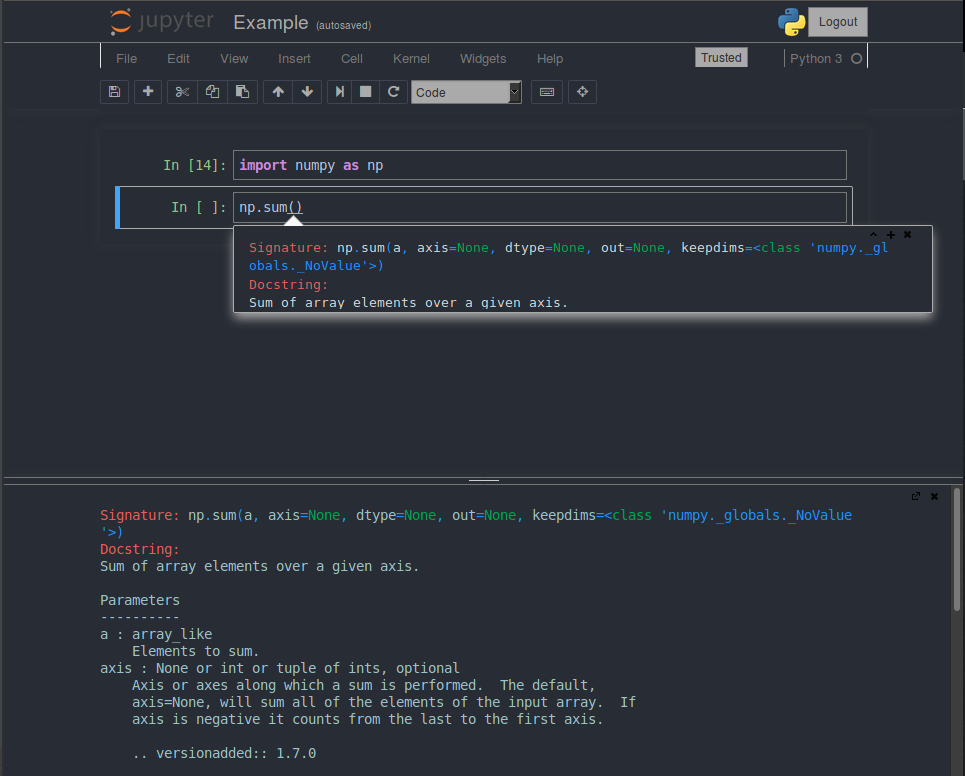Open the cell type dropdown showing Code
This screenshot has height=776, width=965.
point(466,91)
